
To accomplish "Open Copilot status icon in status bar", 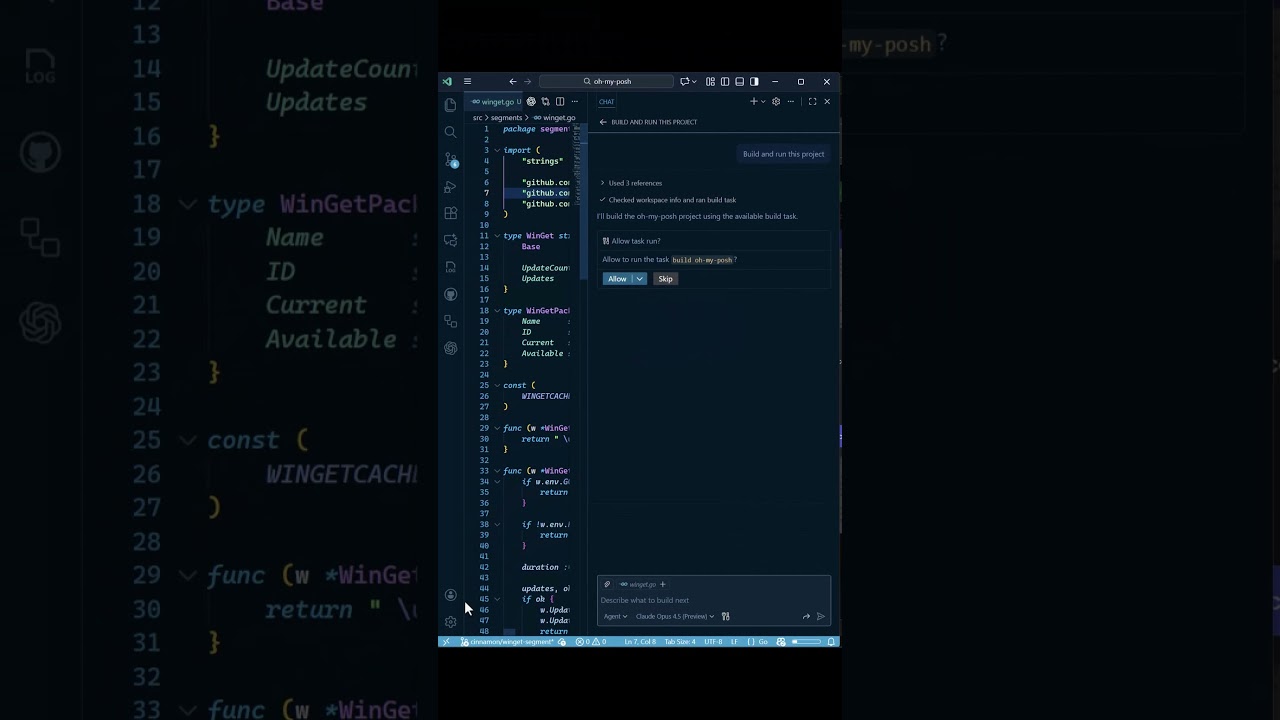I will pos(781,642).
